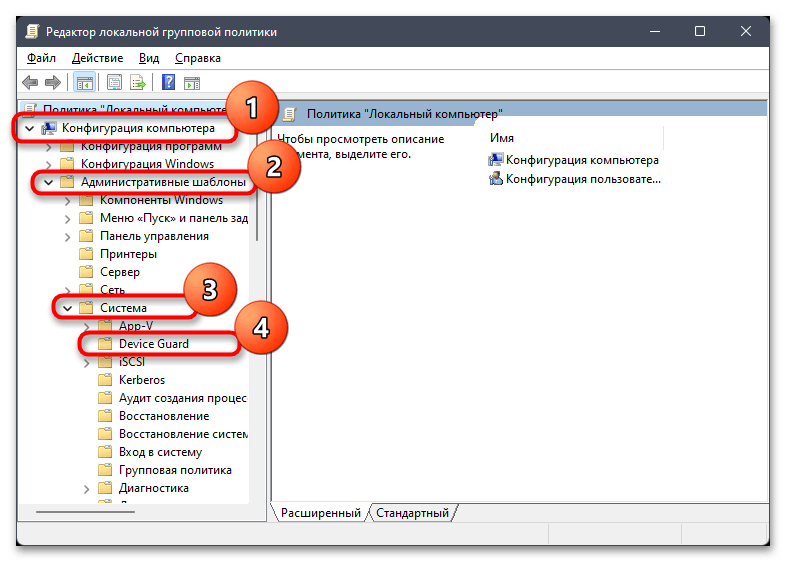Collapse the Система node

point(68,308)
